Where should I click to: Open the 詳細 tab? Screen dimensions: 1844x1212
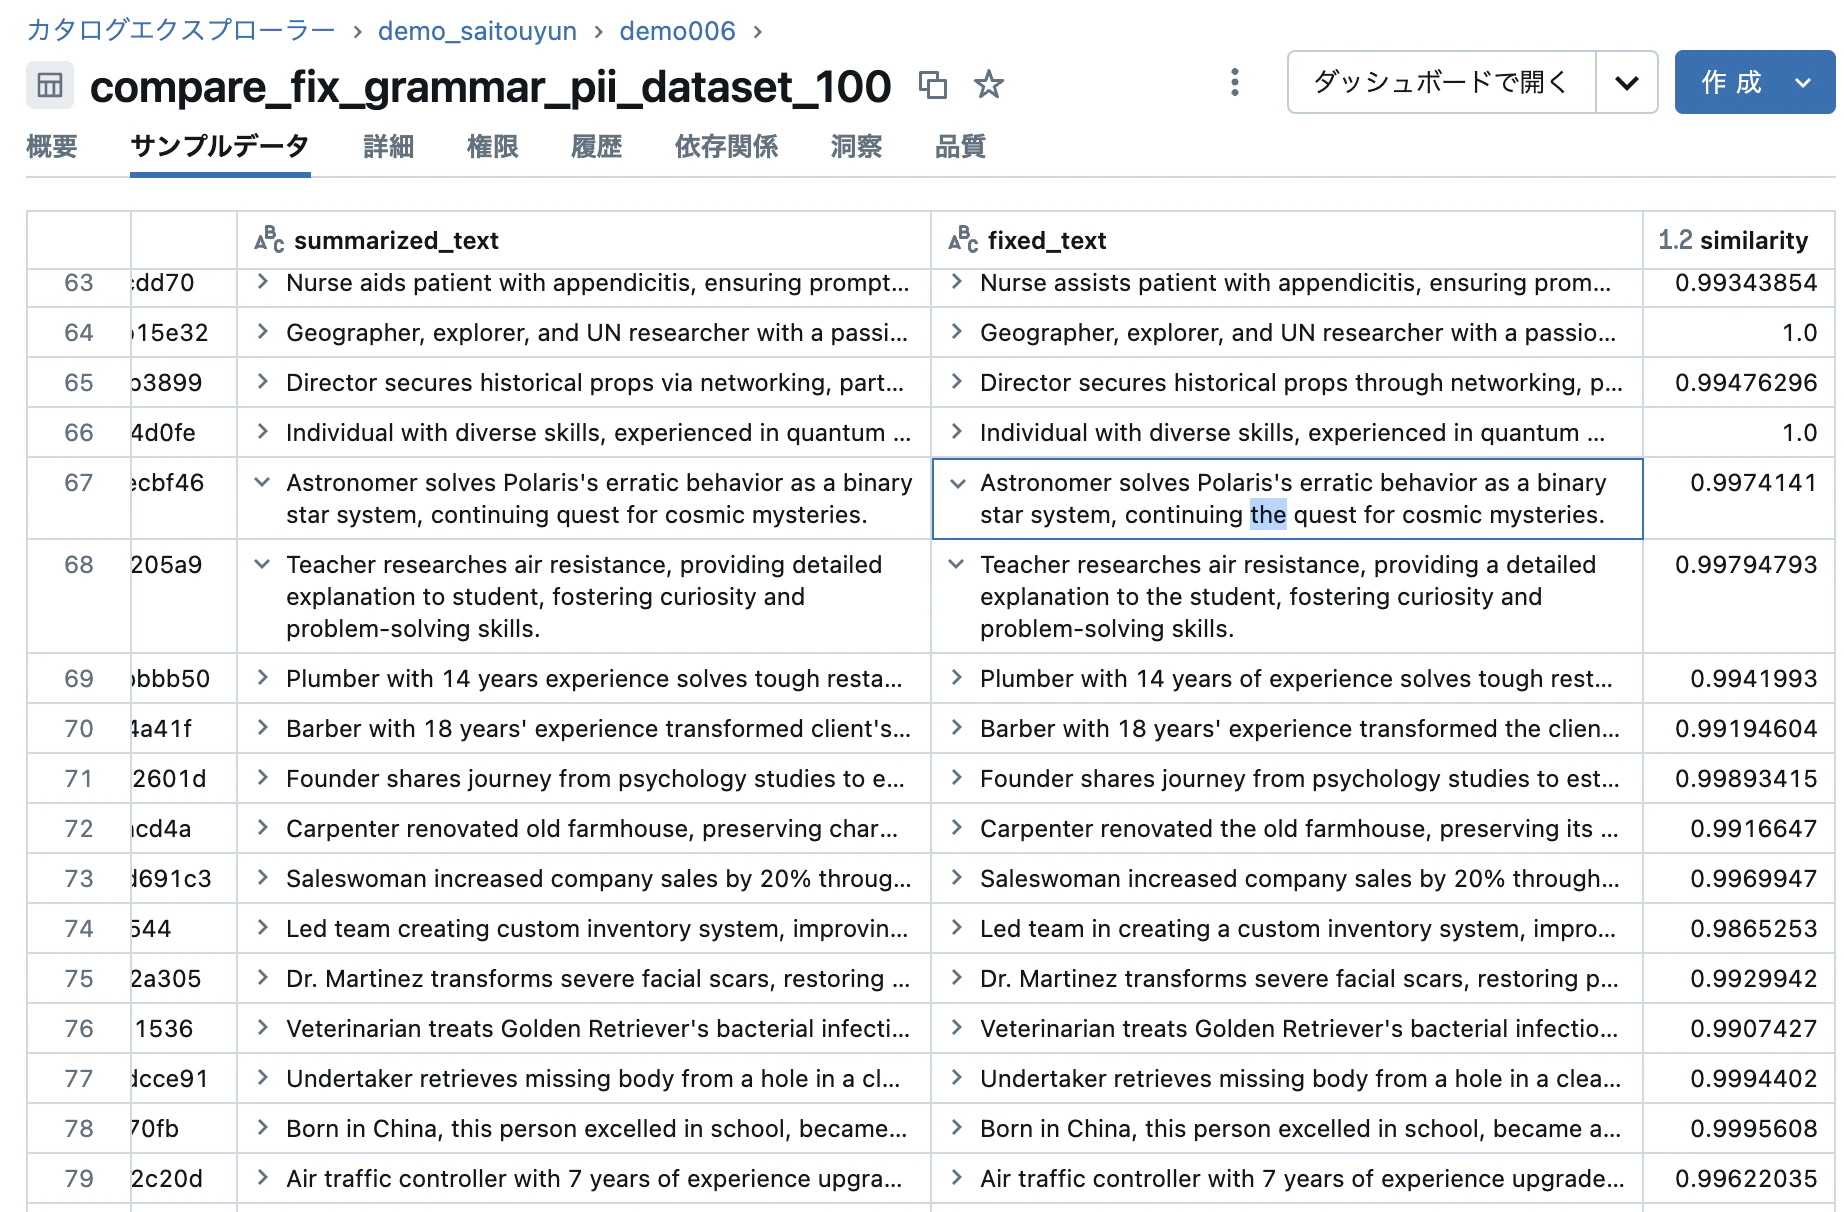click(389, 147)
